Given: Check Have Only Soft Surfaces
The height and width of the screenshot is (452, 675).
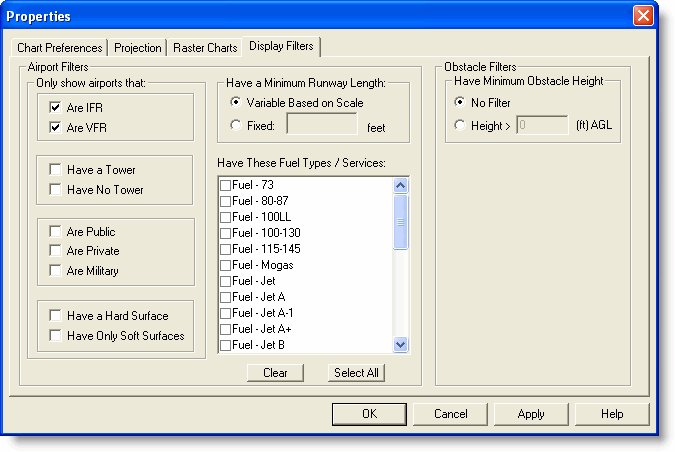Looking at the screenshot, I should coord(55,335).
